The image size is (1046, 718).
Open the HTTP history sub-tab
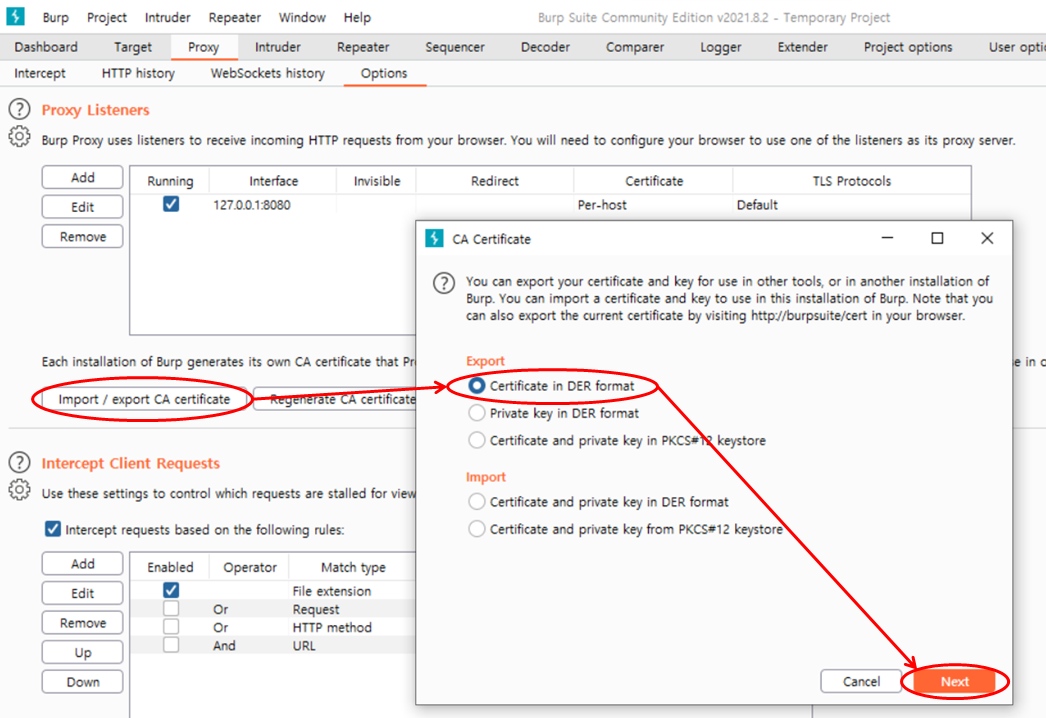138,73
